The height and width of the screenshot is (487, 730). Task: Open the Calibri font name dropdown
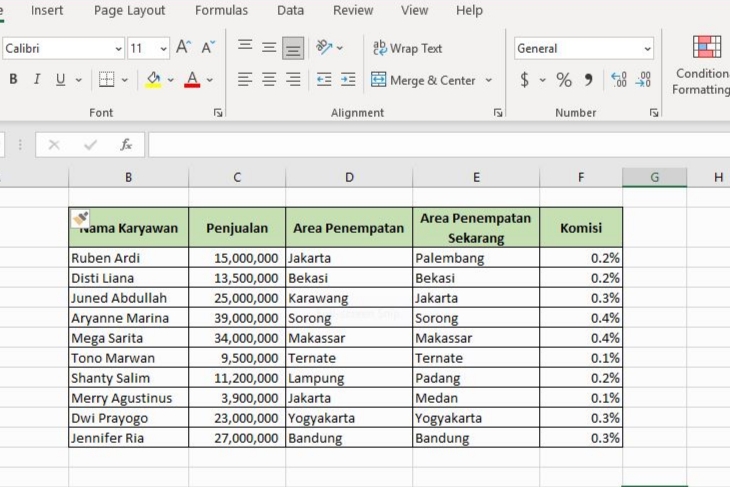118,48
